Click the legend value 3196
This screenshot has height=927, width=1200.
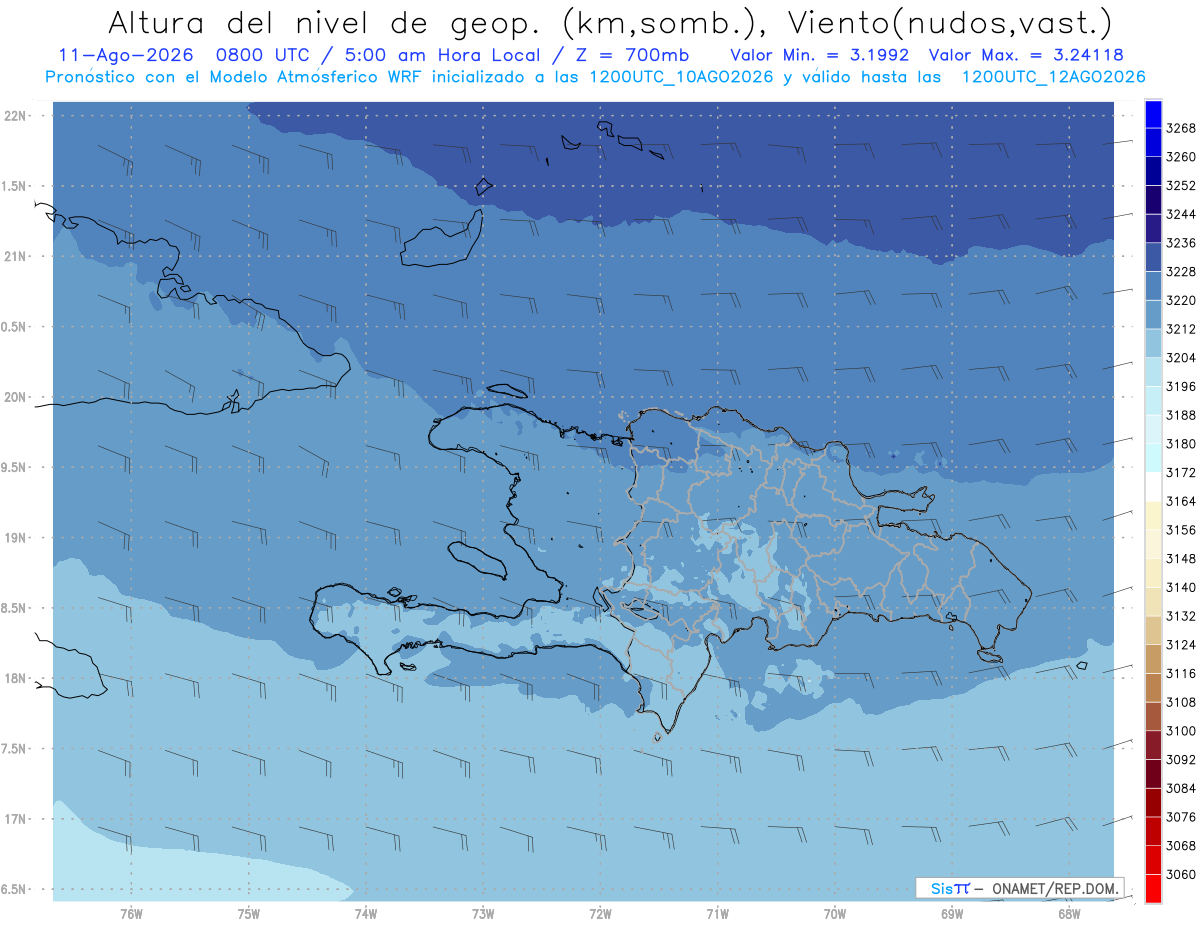point(1180,387)
